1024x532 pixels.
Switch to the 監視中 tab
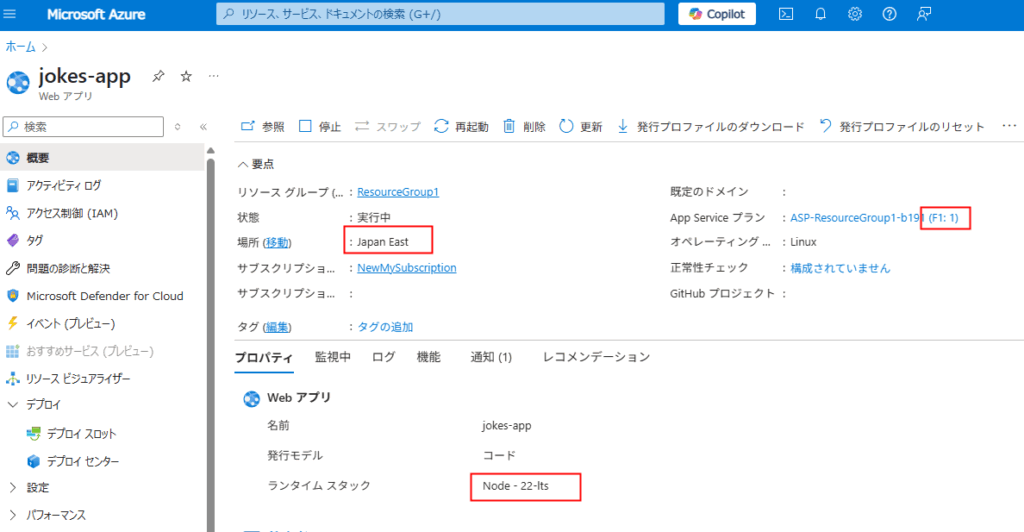coord(332,357)
